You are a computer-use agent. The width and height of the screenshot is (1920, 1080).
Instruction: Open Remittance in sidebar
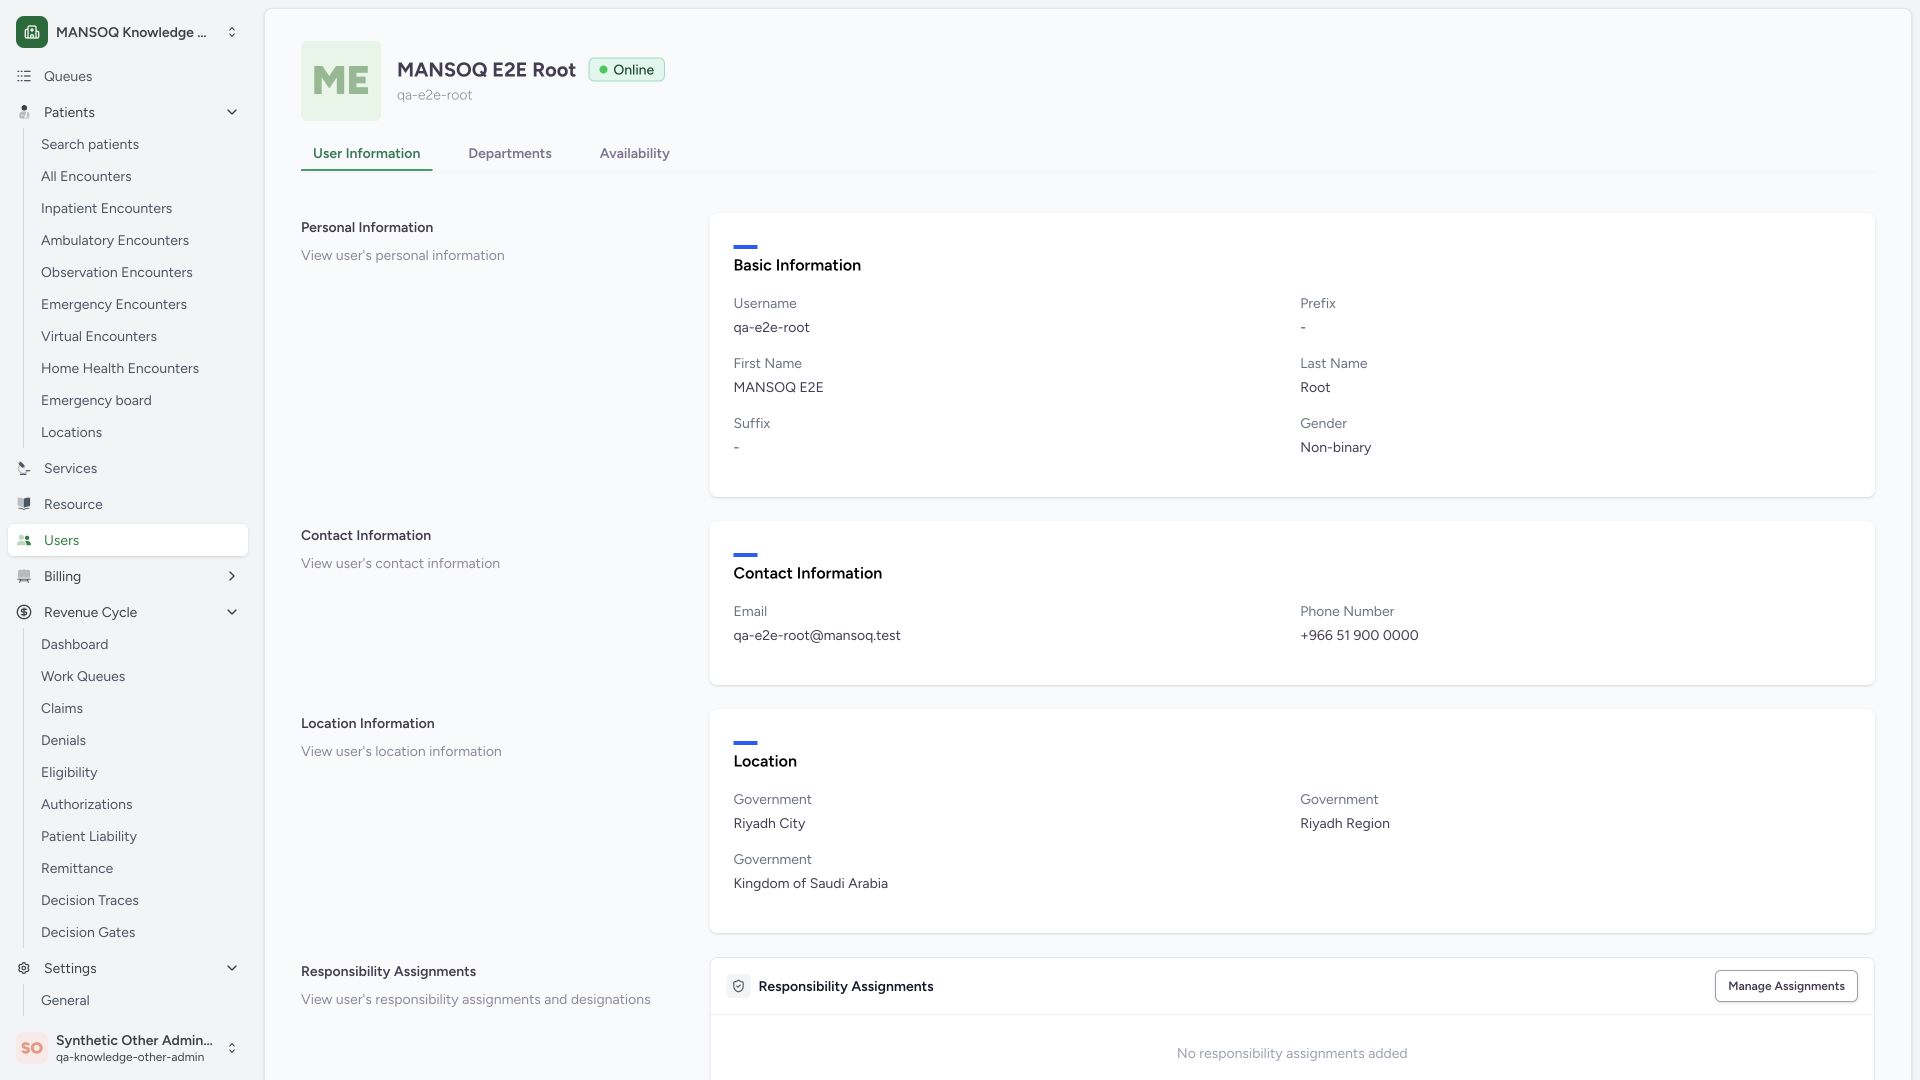pos(77,868)
